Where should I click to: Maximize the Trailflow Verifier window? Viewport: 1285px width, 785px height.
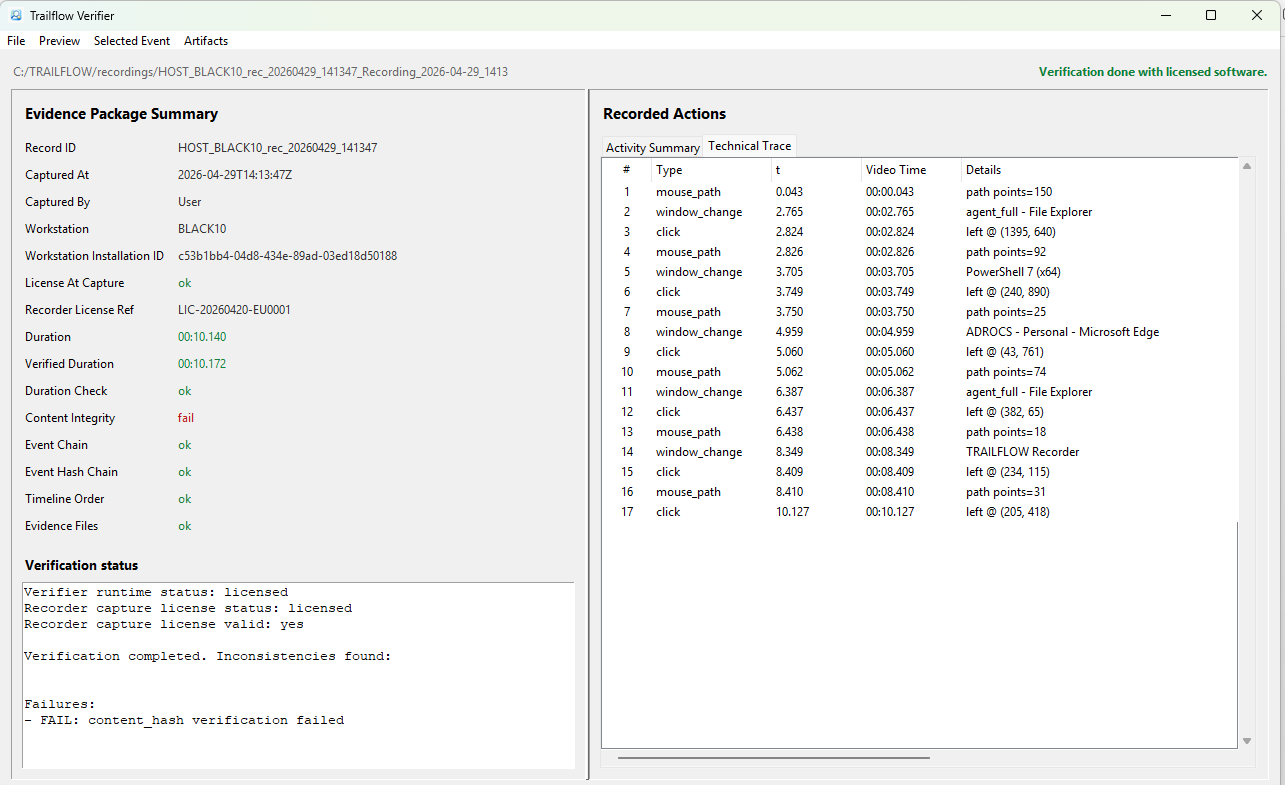(1211, 15)
